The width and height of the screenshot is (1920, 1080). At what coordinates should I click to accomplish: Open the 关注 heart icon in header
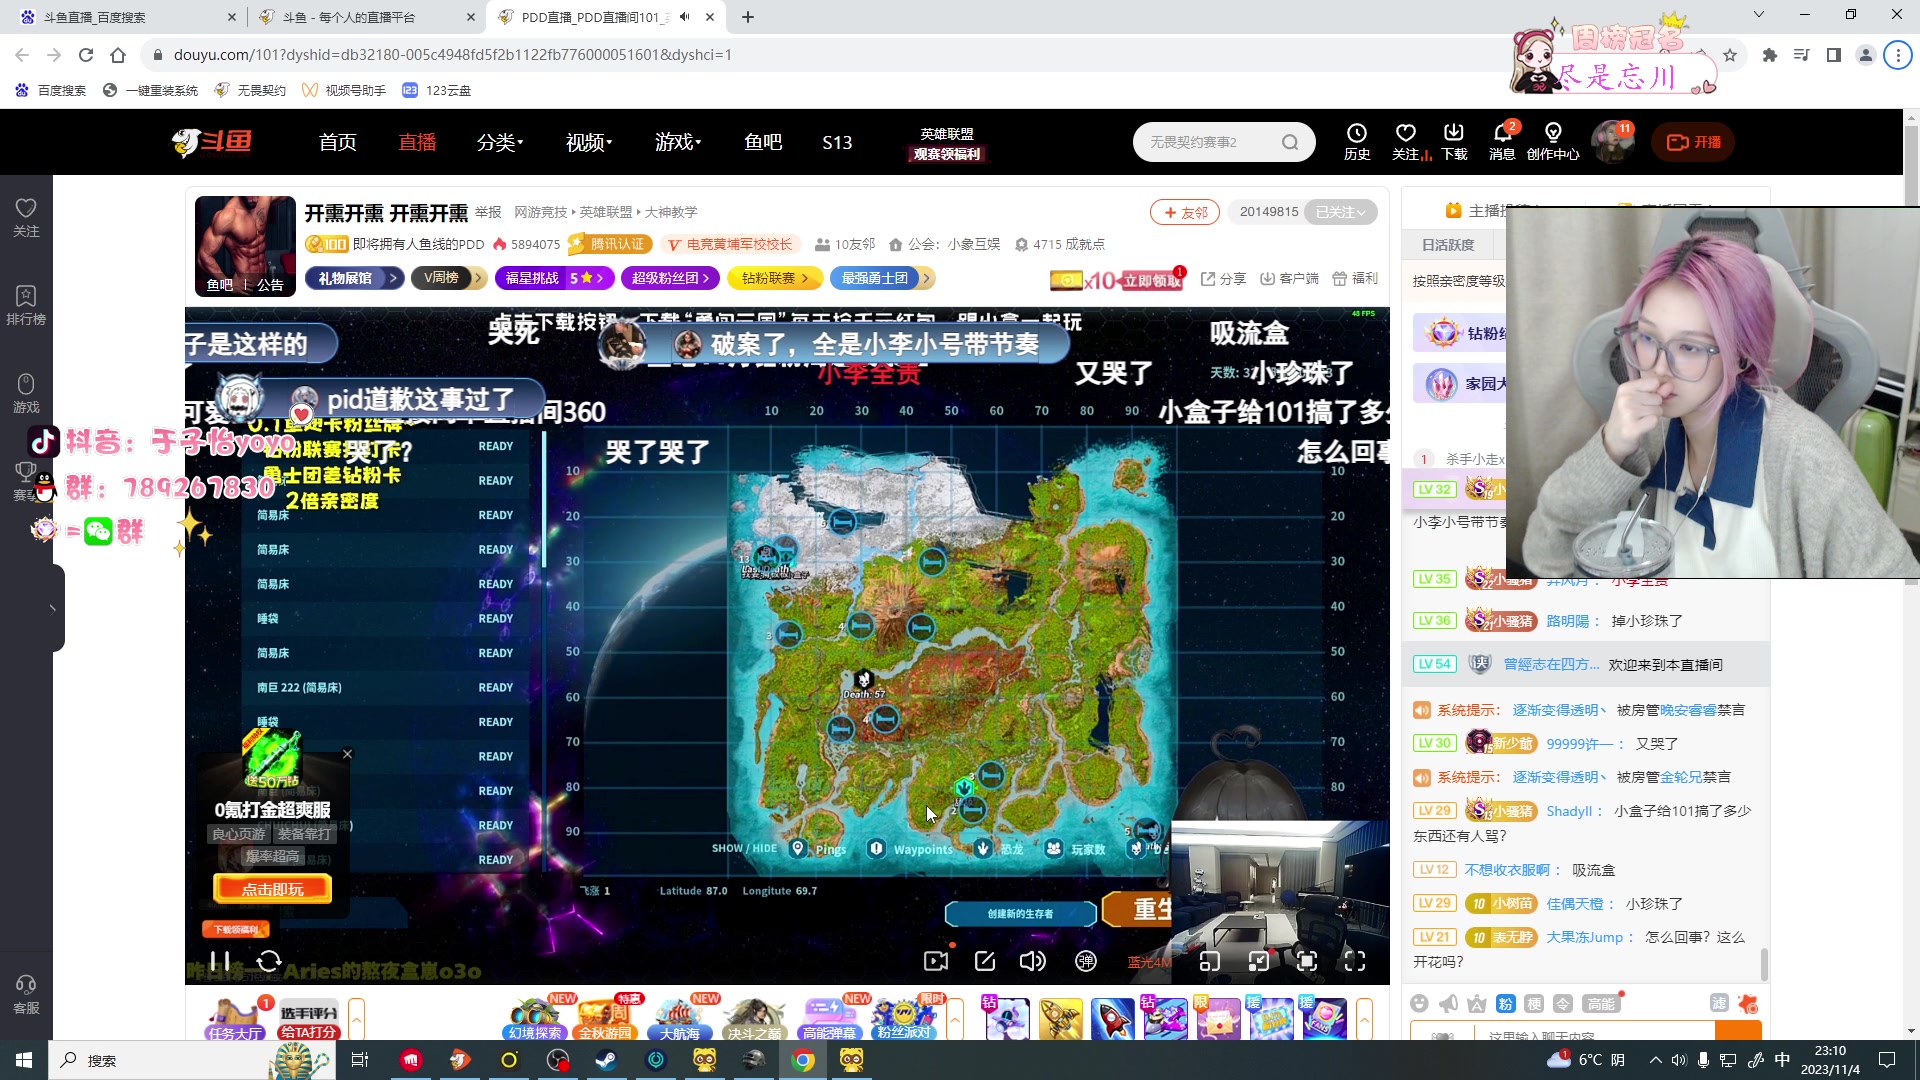[x=1407, y=142]
